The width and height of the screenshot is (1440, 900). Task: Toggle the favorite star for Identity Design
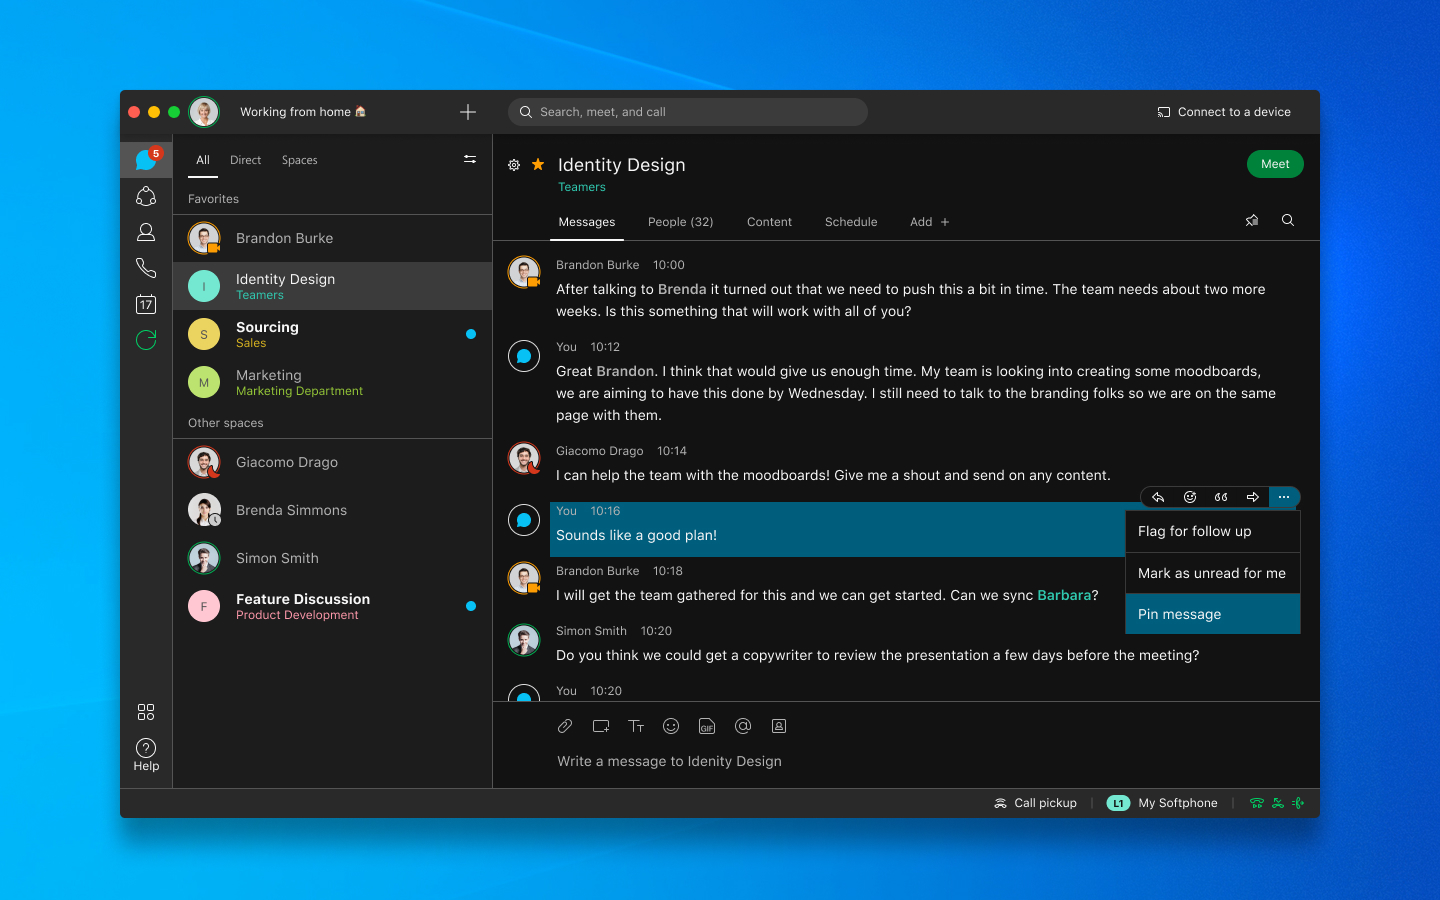pos(538,164)
